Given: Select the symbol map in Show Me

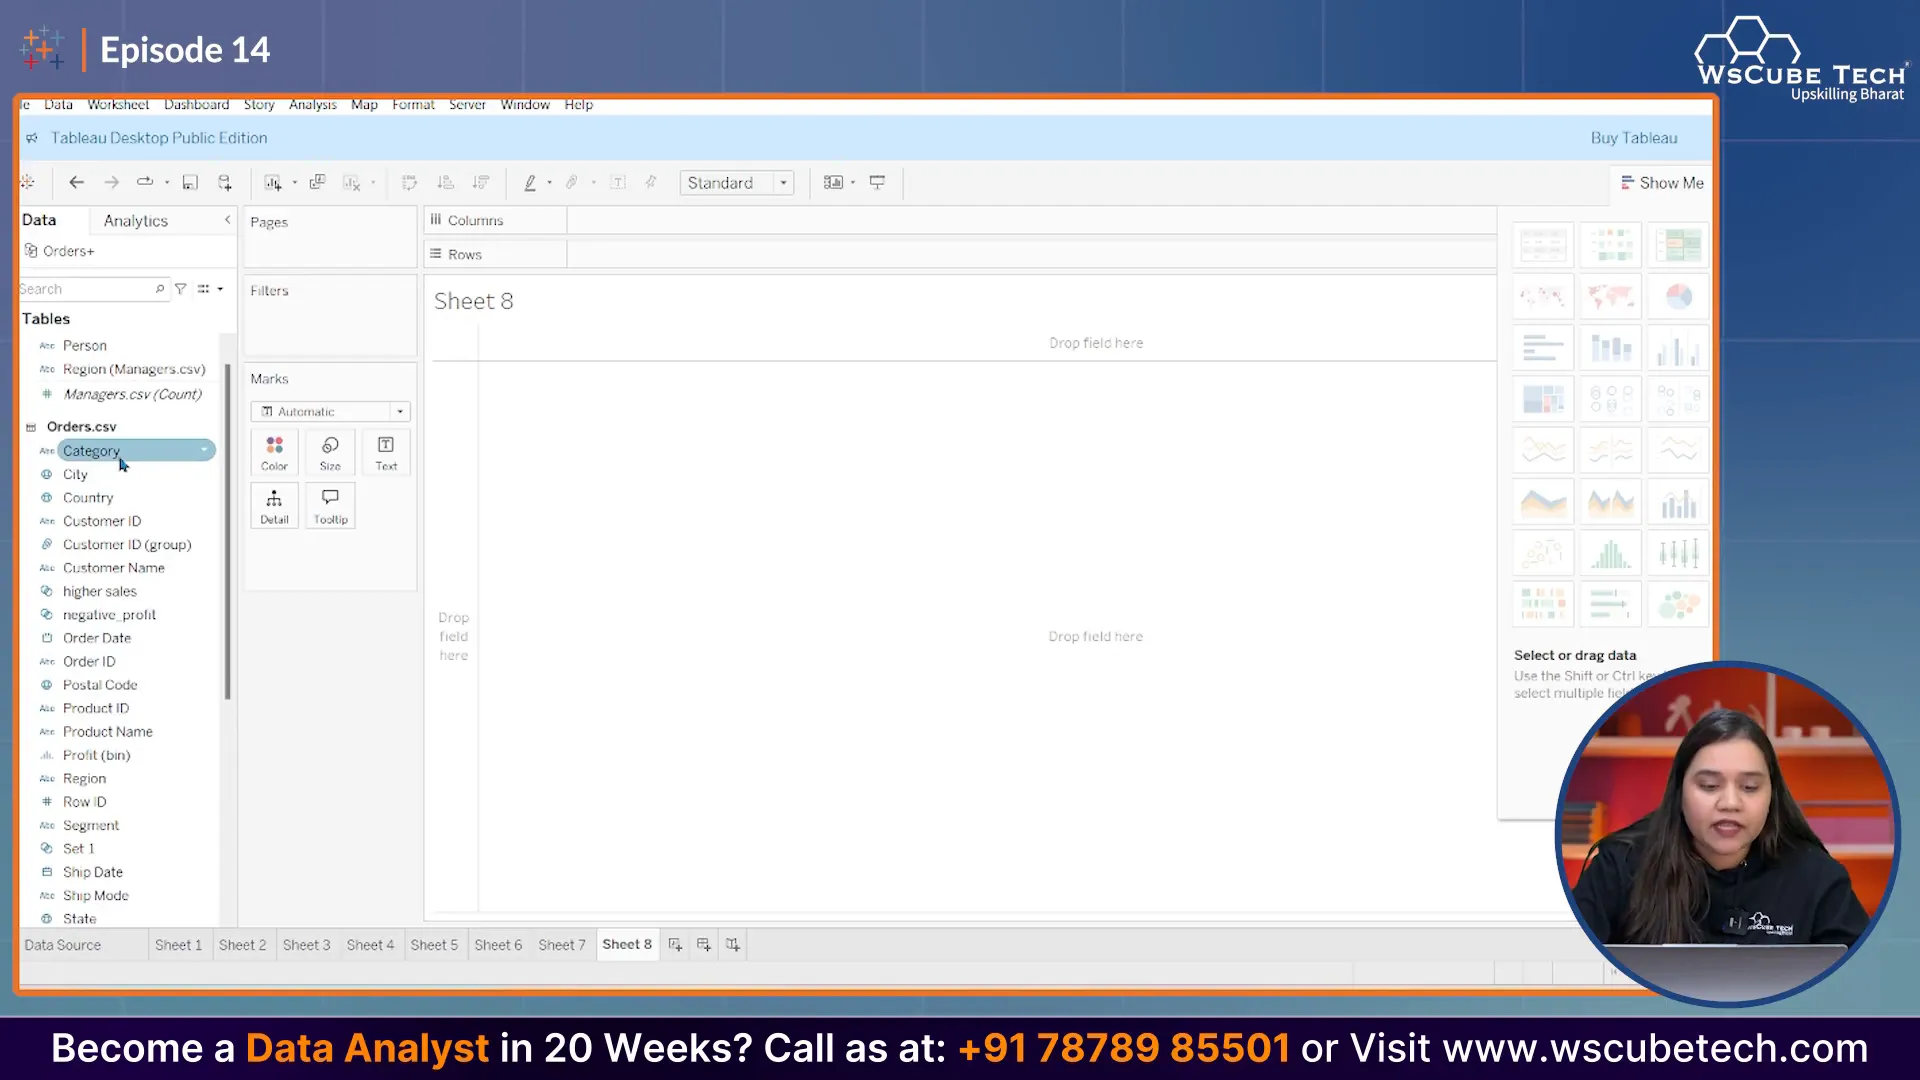Looking at the screenshot, I should [x=1543, y=296].
